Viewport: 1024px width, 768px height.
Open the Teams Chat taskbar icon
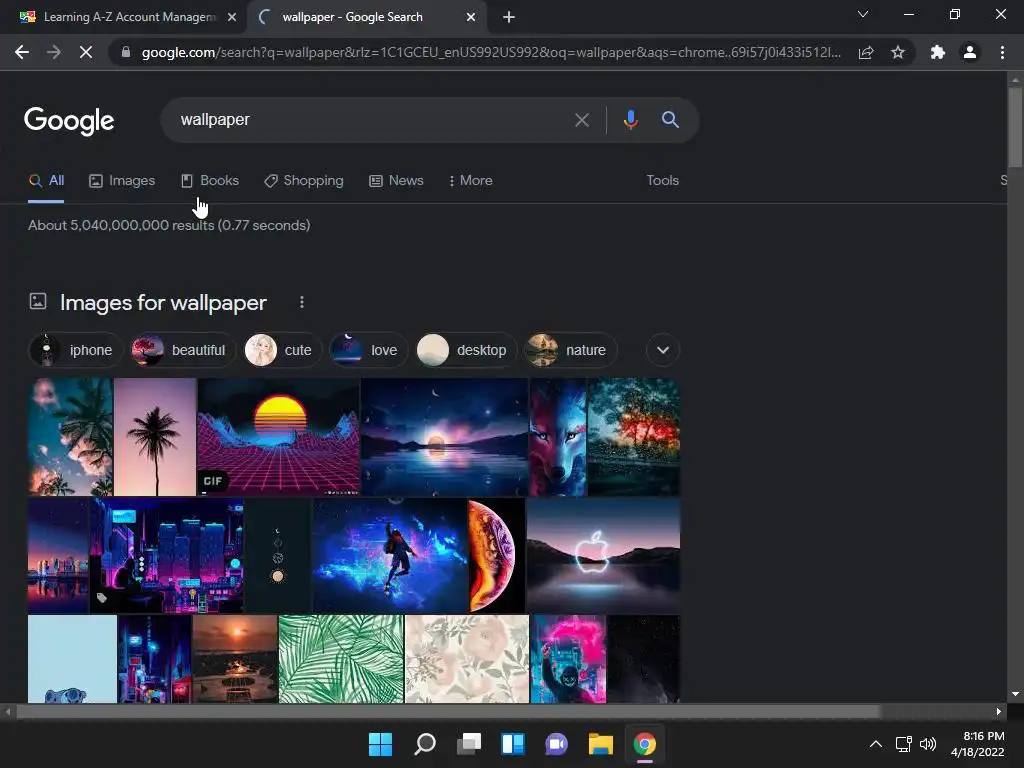tap(556, 744)
